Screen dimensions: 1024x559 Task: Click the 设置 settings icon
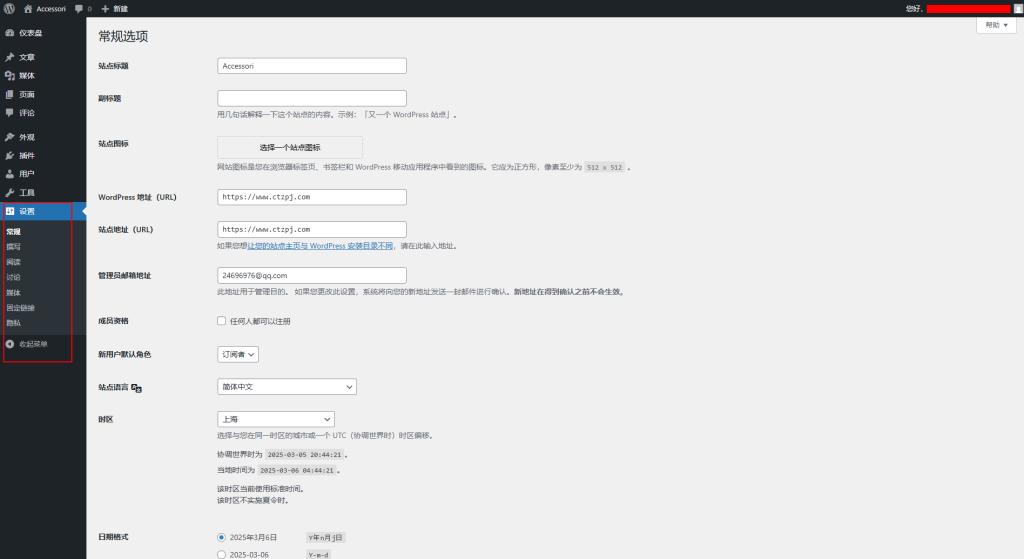[x=10, y=211]
